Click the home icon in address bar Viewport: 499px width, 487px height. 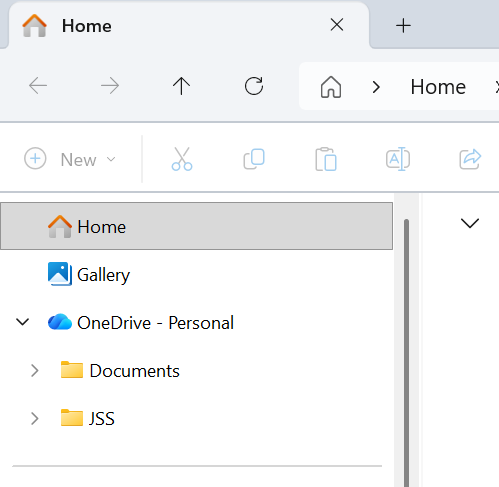[331, 87]
